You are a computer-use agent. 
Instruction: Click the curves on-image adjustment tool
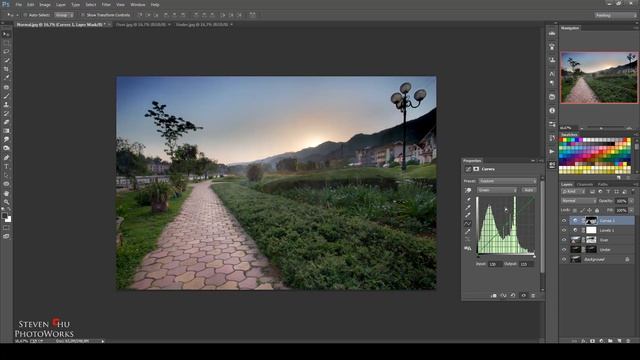468,190
